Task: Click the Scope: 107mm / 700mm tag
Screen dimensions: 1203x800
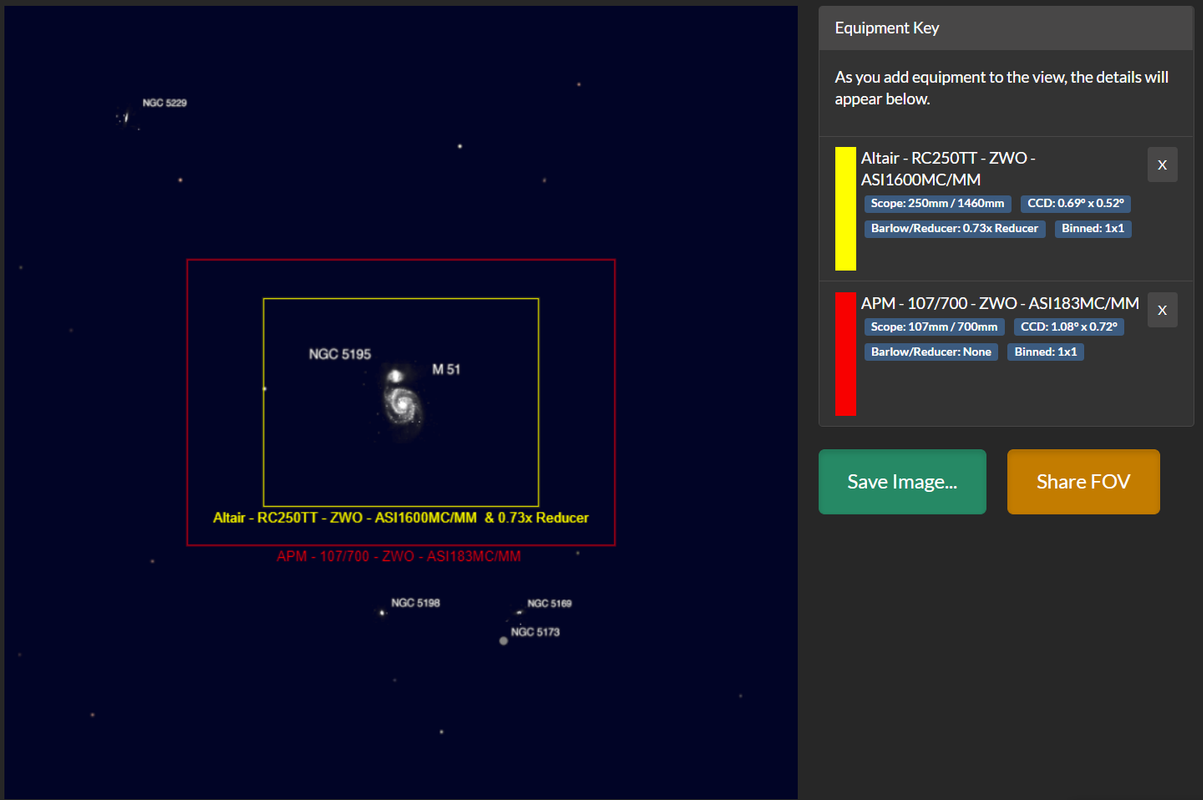Action: click(934, 326)
